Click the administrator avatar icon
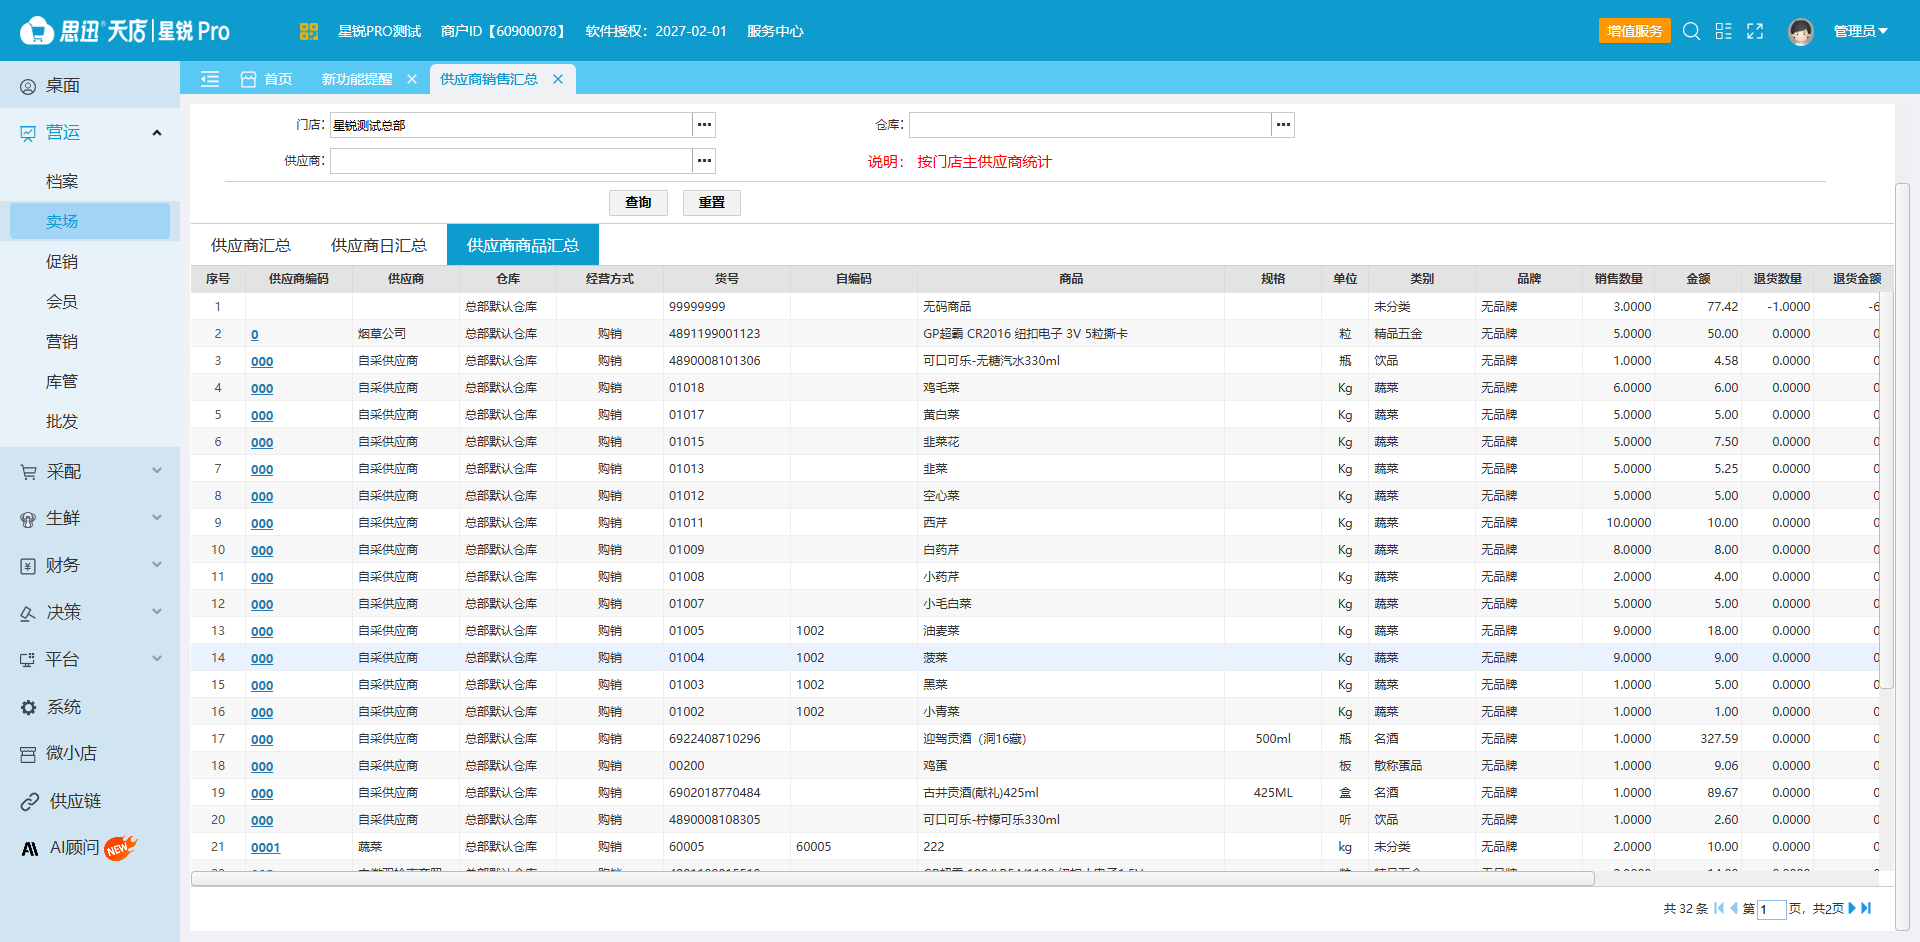Image resolution: width=1920 pixels, height=942 pixels. tap(1801, 31)
